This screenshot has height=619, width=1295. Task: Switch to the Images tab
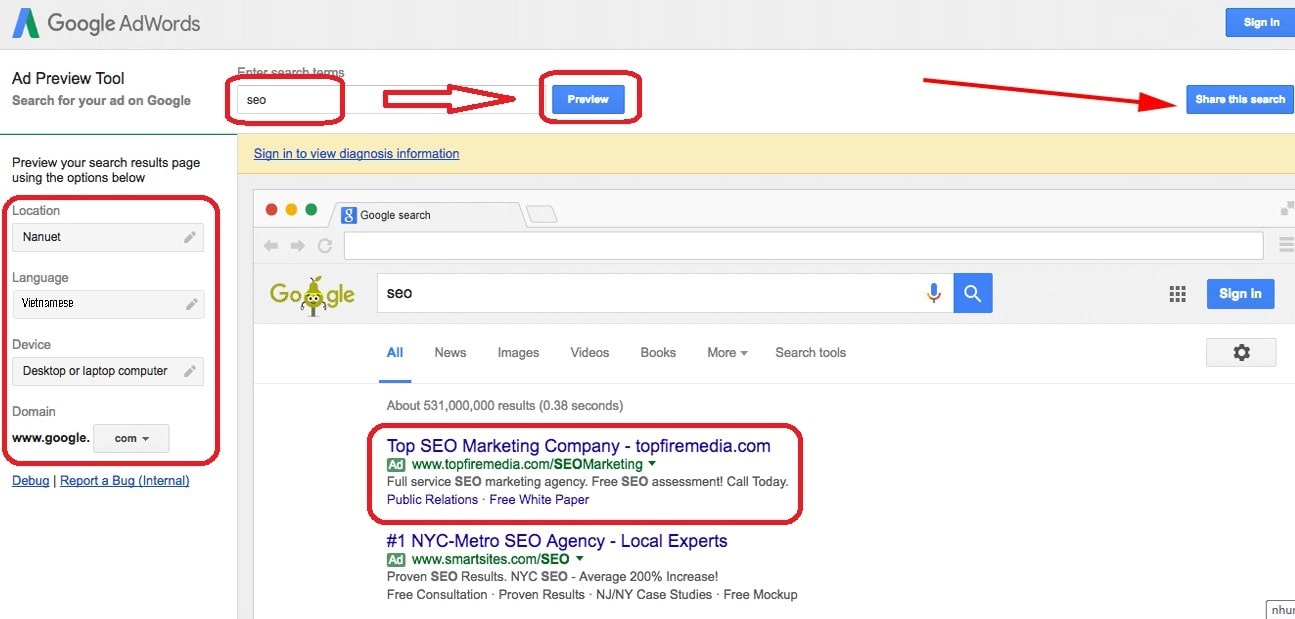518,353
